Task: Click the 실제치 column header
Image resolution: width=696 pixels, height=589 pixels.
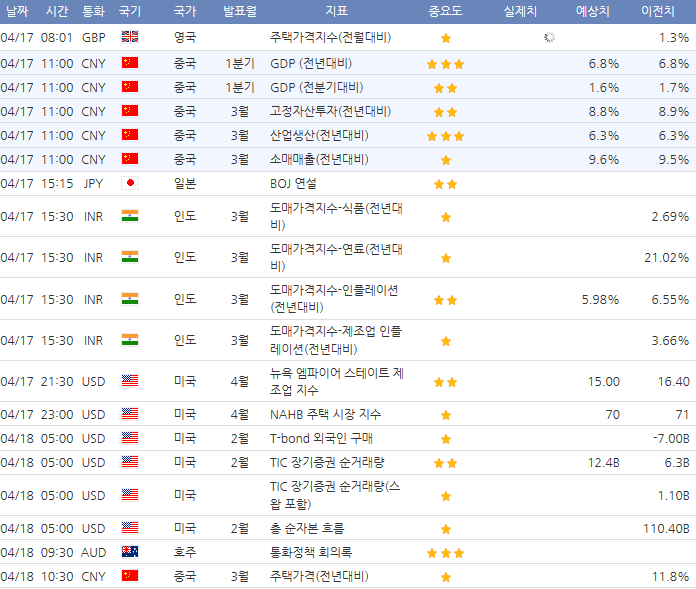Action: [520, 11]
